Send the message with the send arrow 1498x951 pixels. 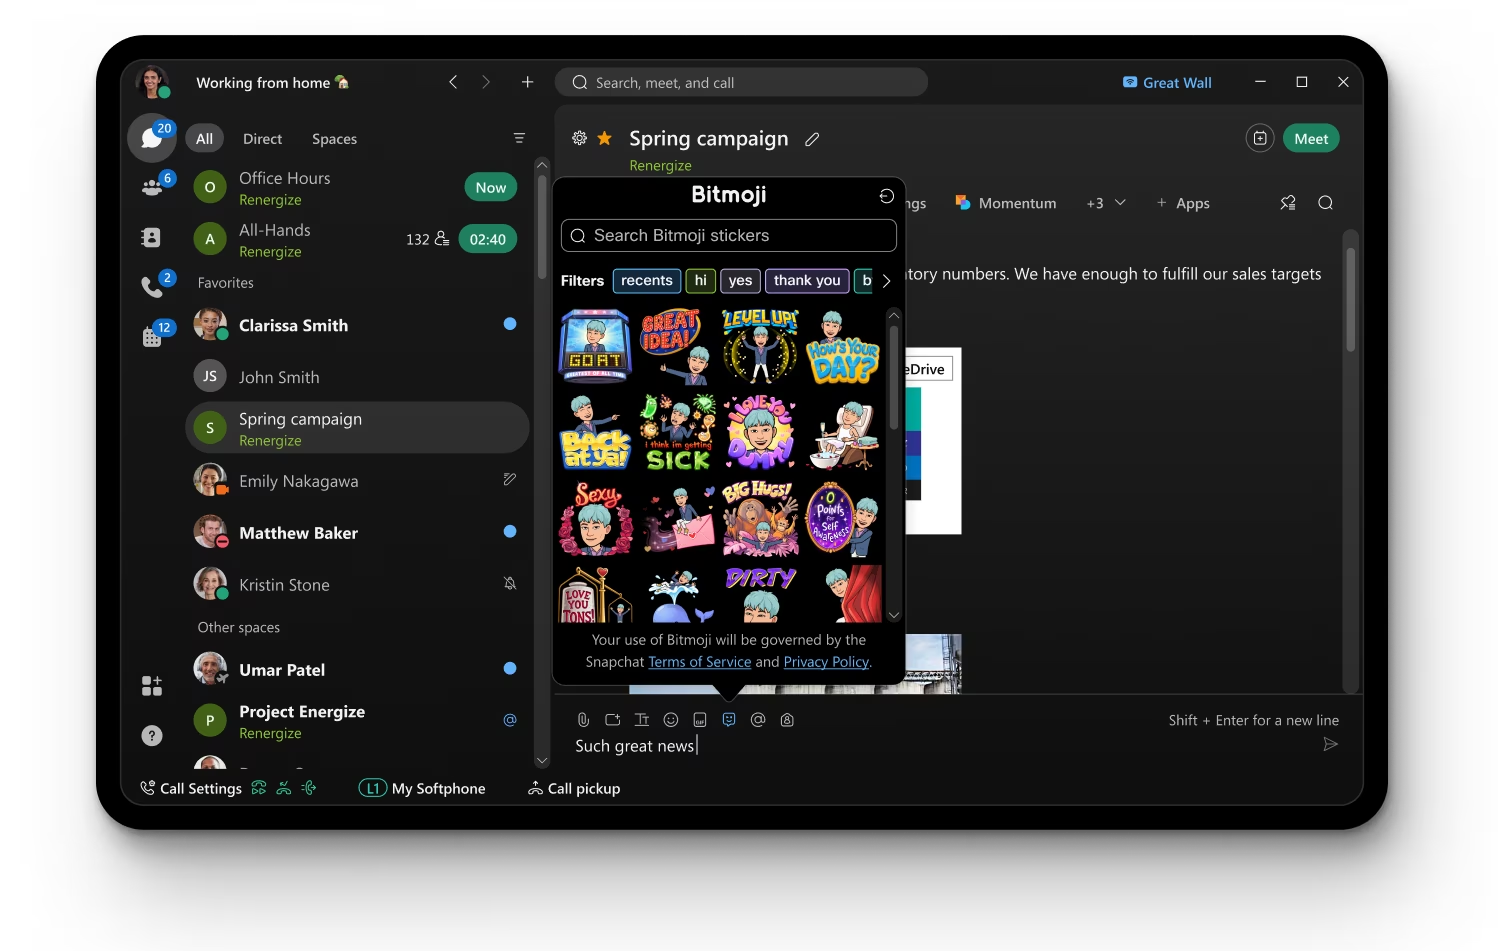tap(1330, 744)
